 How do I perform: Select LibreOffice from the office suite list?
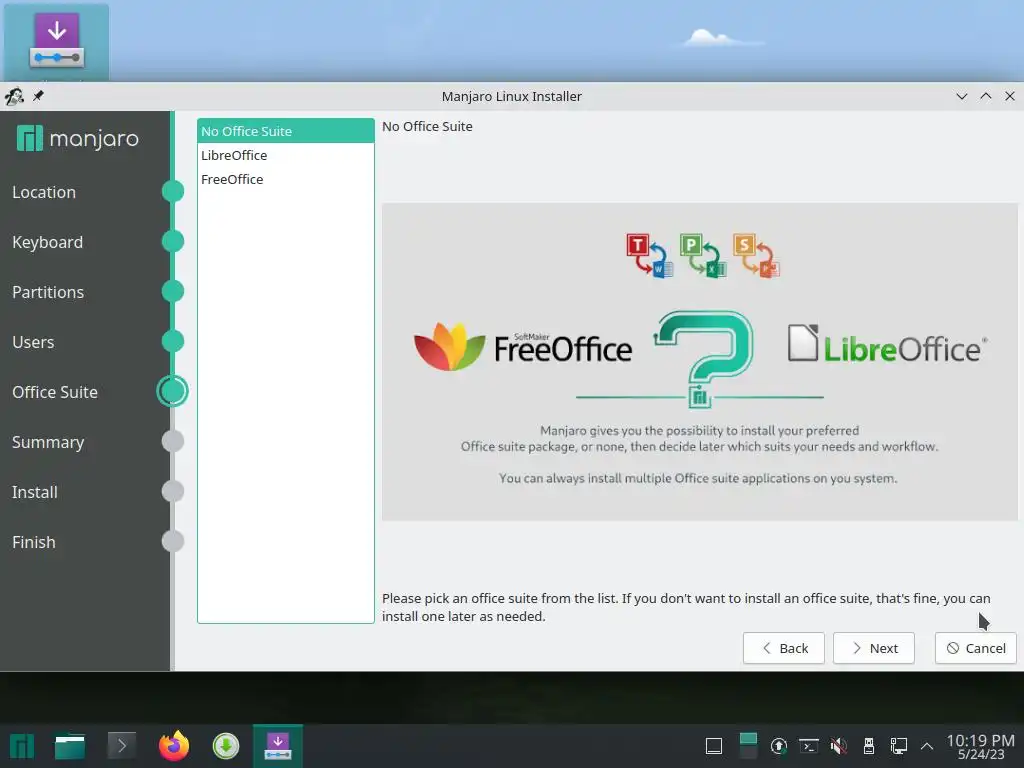pos(285,155)
